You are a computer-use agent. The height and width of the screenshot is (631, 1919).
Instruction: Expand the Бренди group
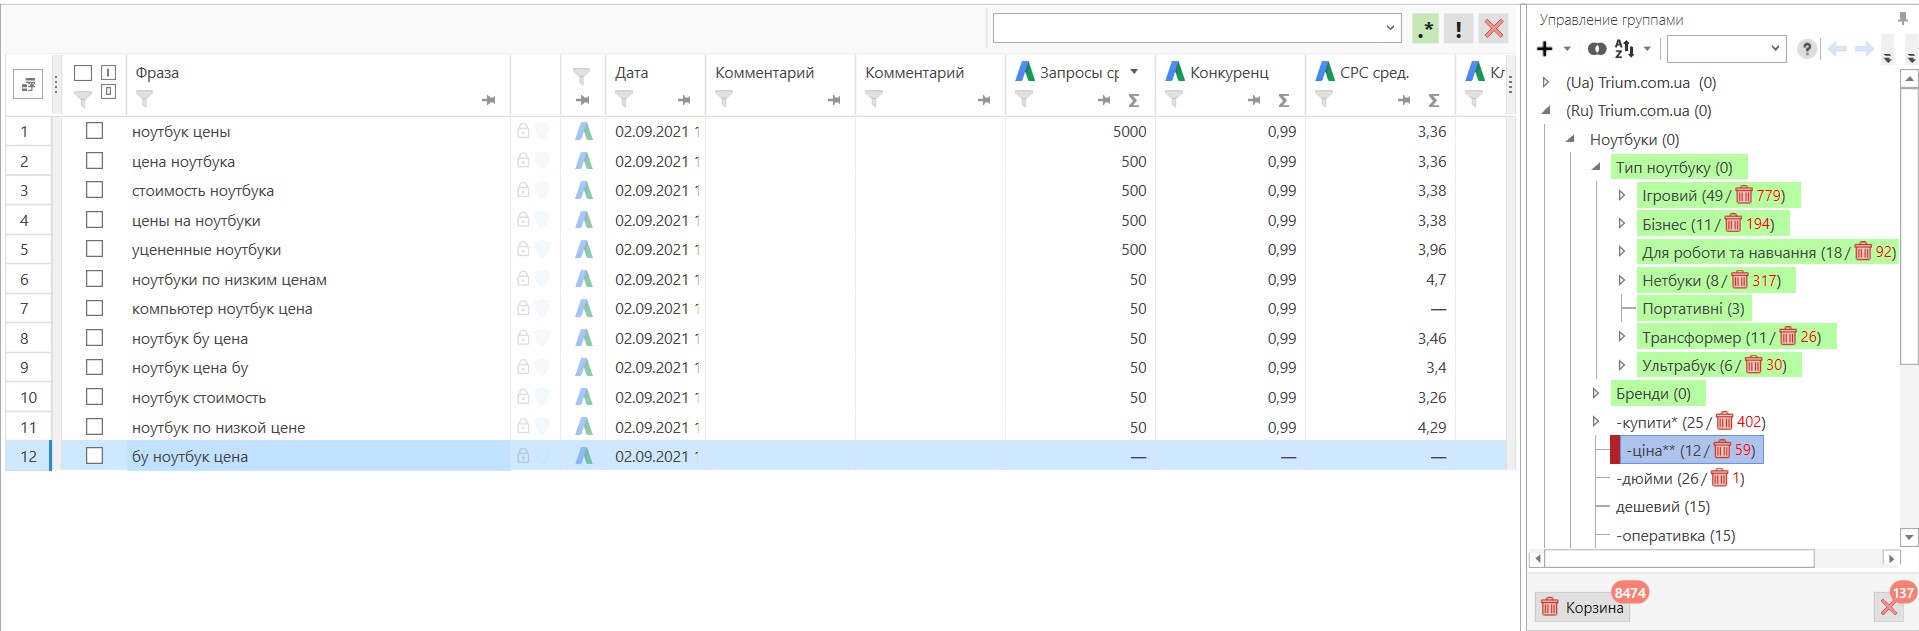(x=1596, y=394)
